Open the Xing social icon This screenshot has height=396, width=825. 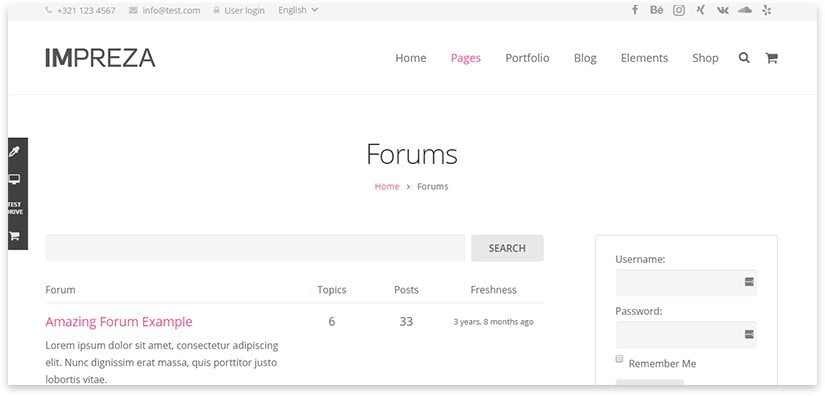[700, 10]
